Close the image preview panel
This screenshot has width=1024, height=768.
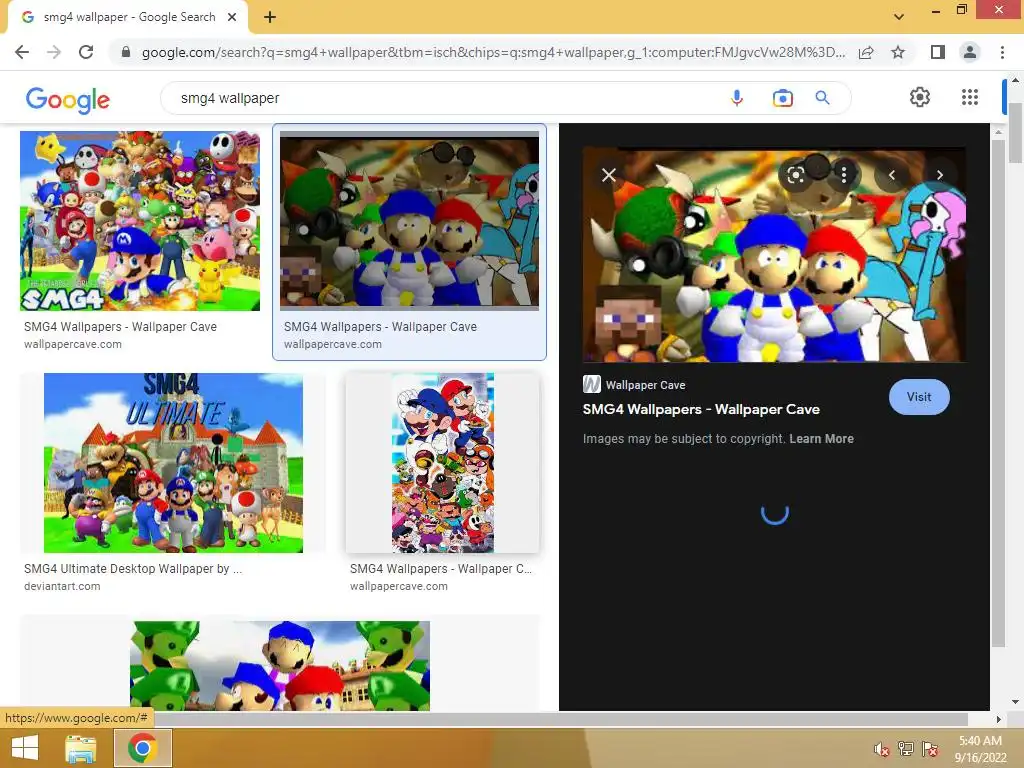(x=609, y=175)
